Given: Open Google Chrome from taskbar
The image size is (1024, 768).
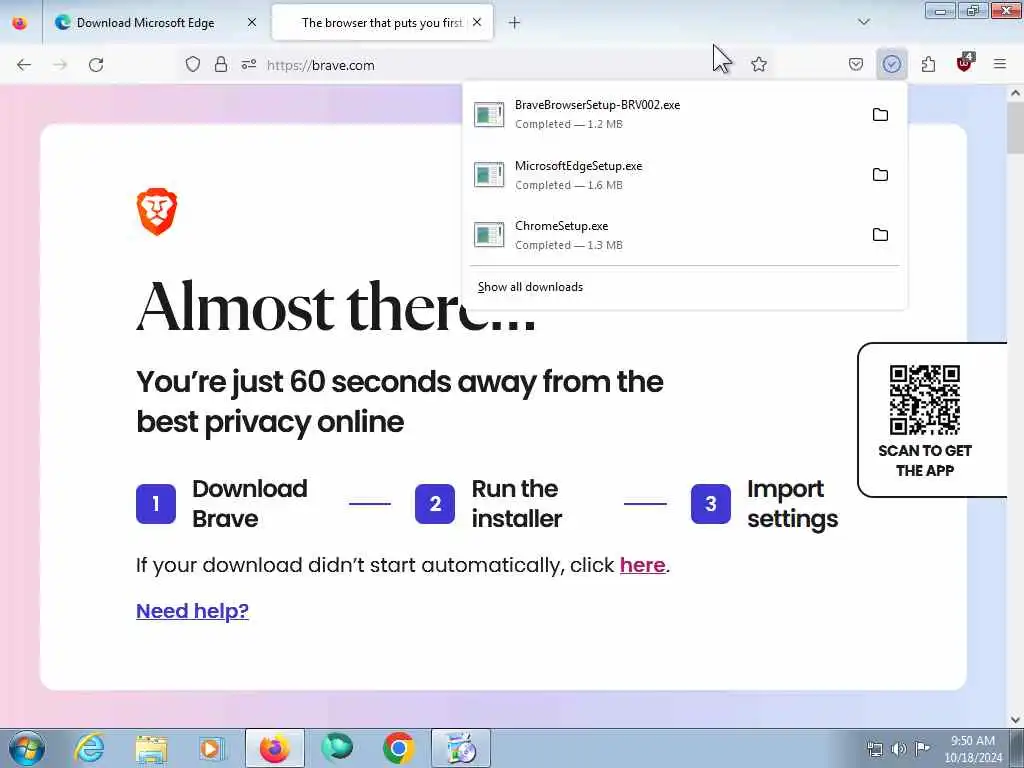Looking at the screenshot, I should coord(398,748).
